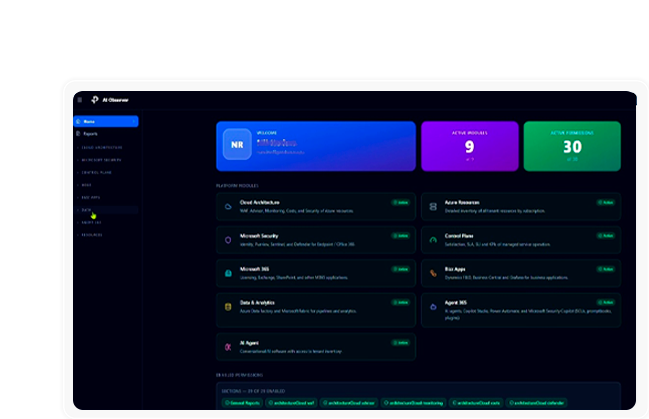The image size is (649, 419).
Task: Click Active badge on Agent 365 card
Action: click(606, 302)
